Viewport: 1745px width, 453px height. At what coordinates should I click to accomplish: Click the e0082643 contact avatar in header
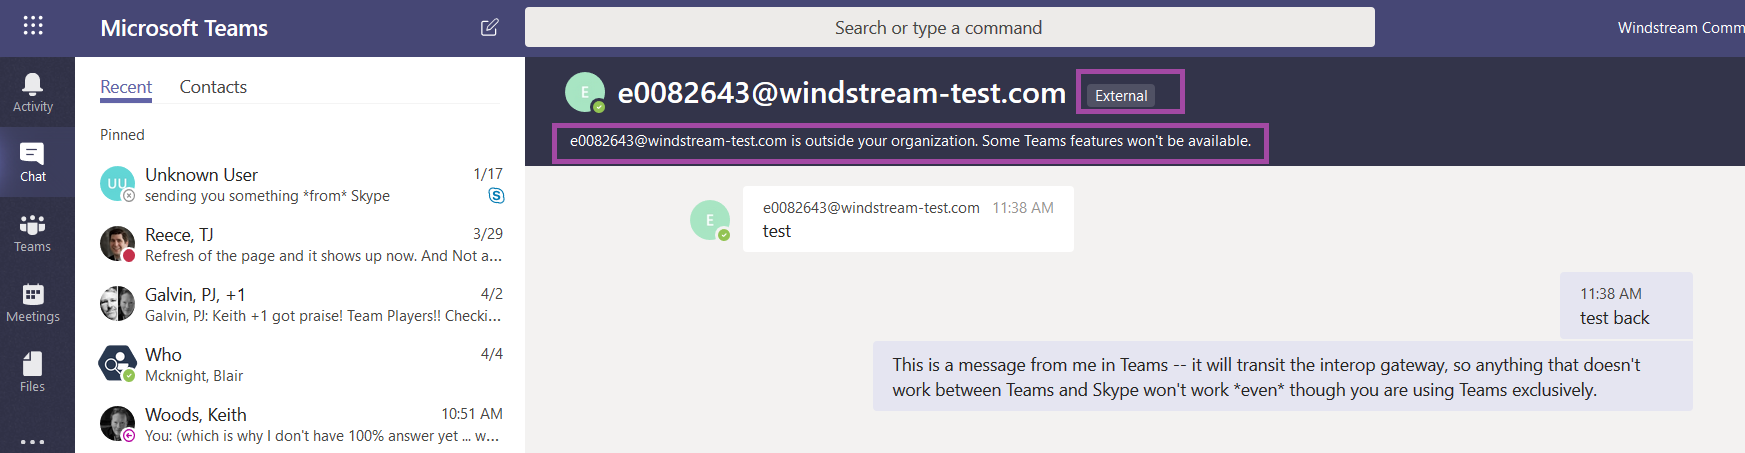click(585, 92)
